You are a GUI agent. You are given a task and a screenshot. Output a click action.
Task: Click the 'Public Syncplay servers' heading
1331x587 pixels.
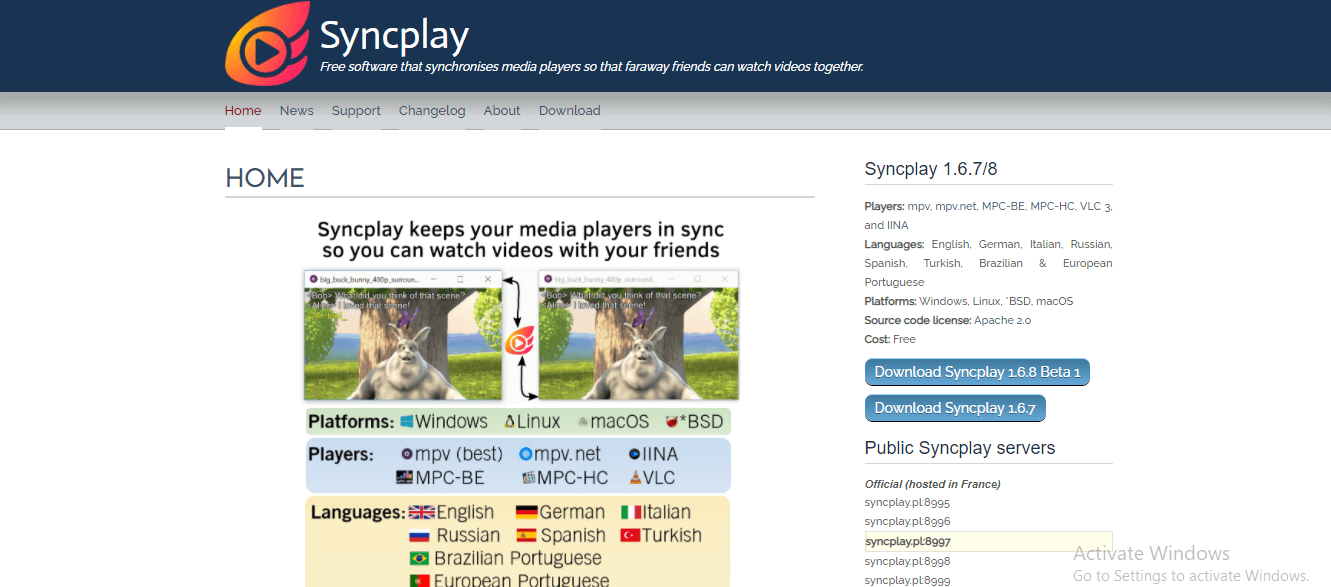[960, 448]
